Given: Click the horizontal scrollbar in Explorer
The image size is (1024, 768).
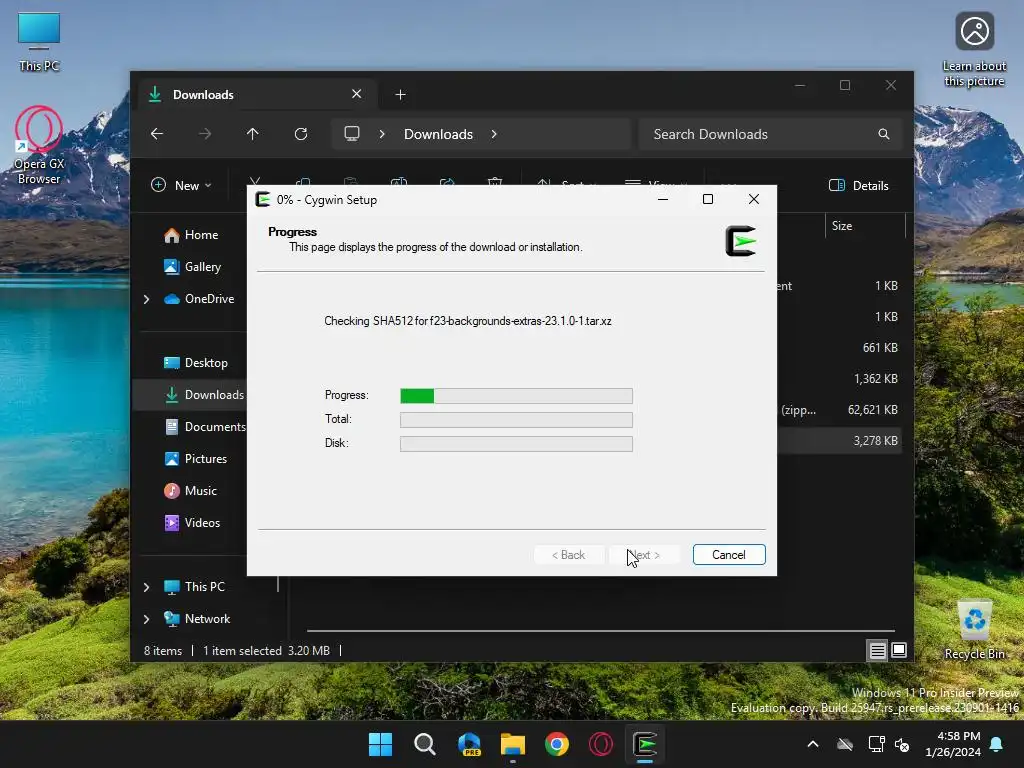Looking at the screenshot, I should point(601,631).
